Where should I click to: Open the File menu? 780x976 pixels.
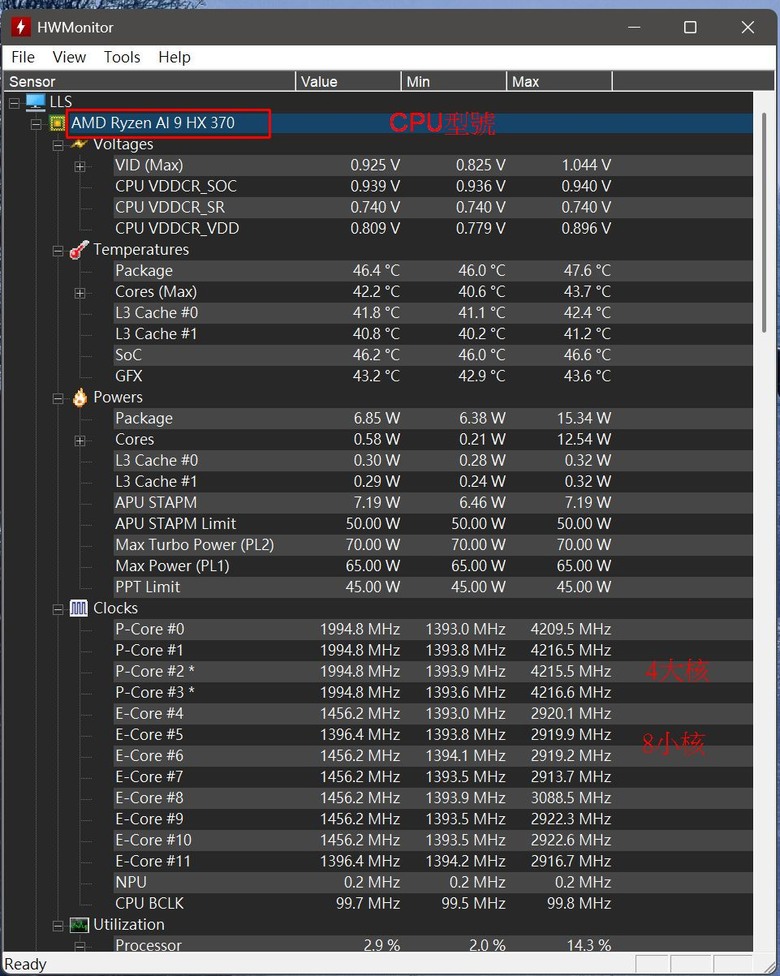(x=23, y=57)
